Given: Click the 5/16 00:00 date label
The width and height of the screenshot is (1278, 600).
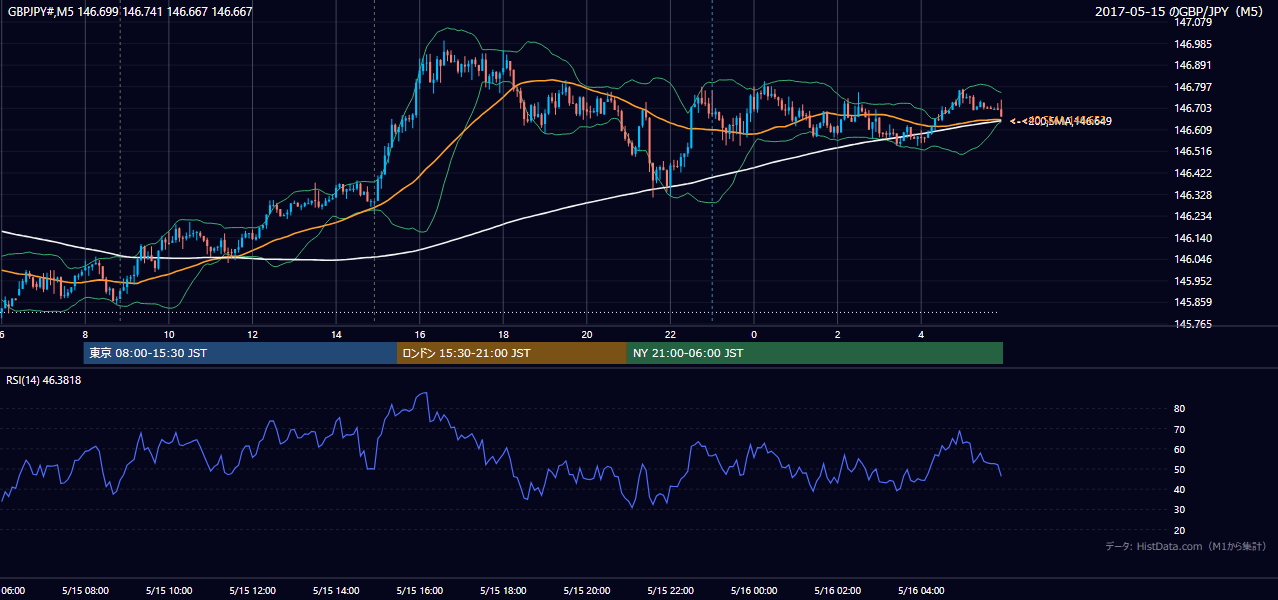Looking at the screenshot, I should [x=753, y=591].
